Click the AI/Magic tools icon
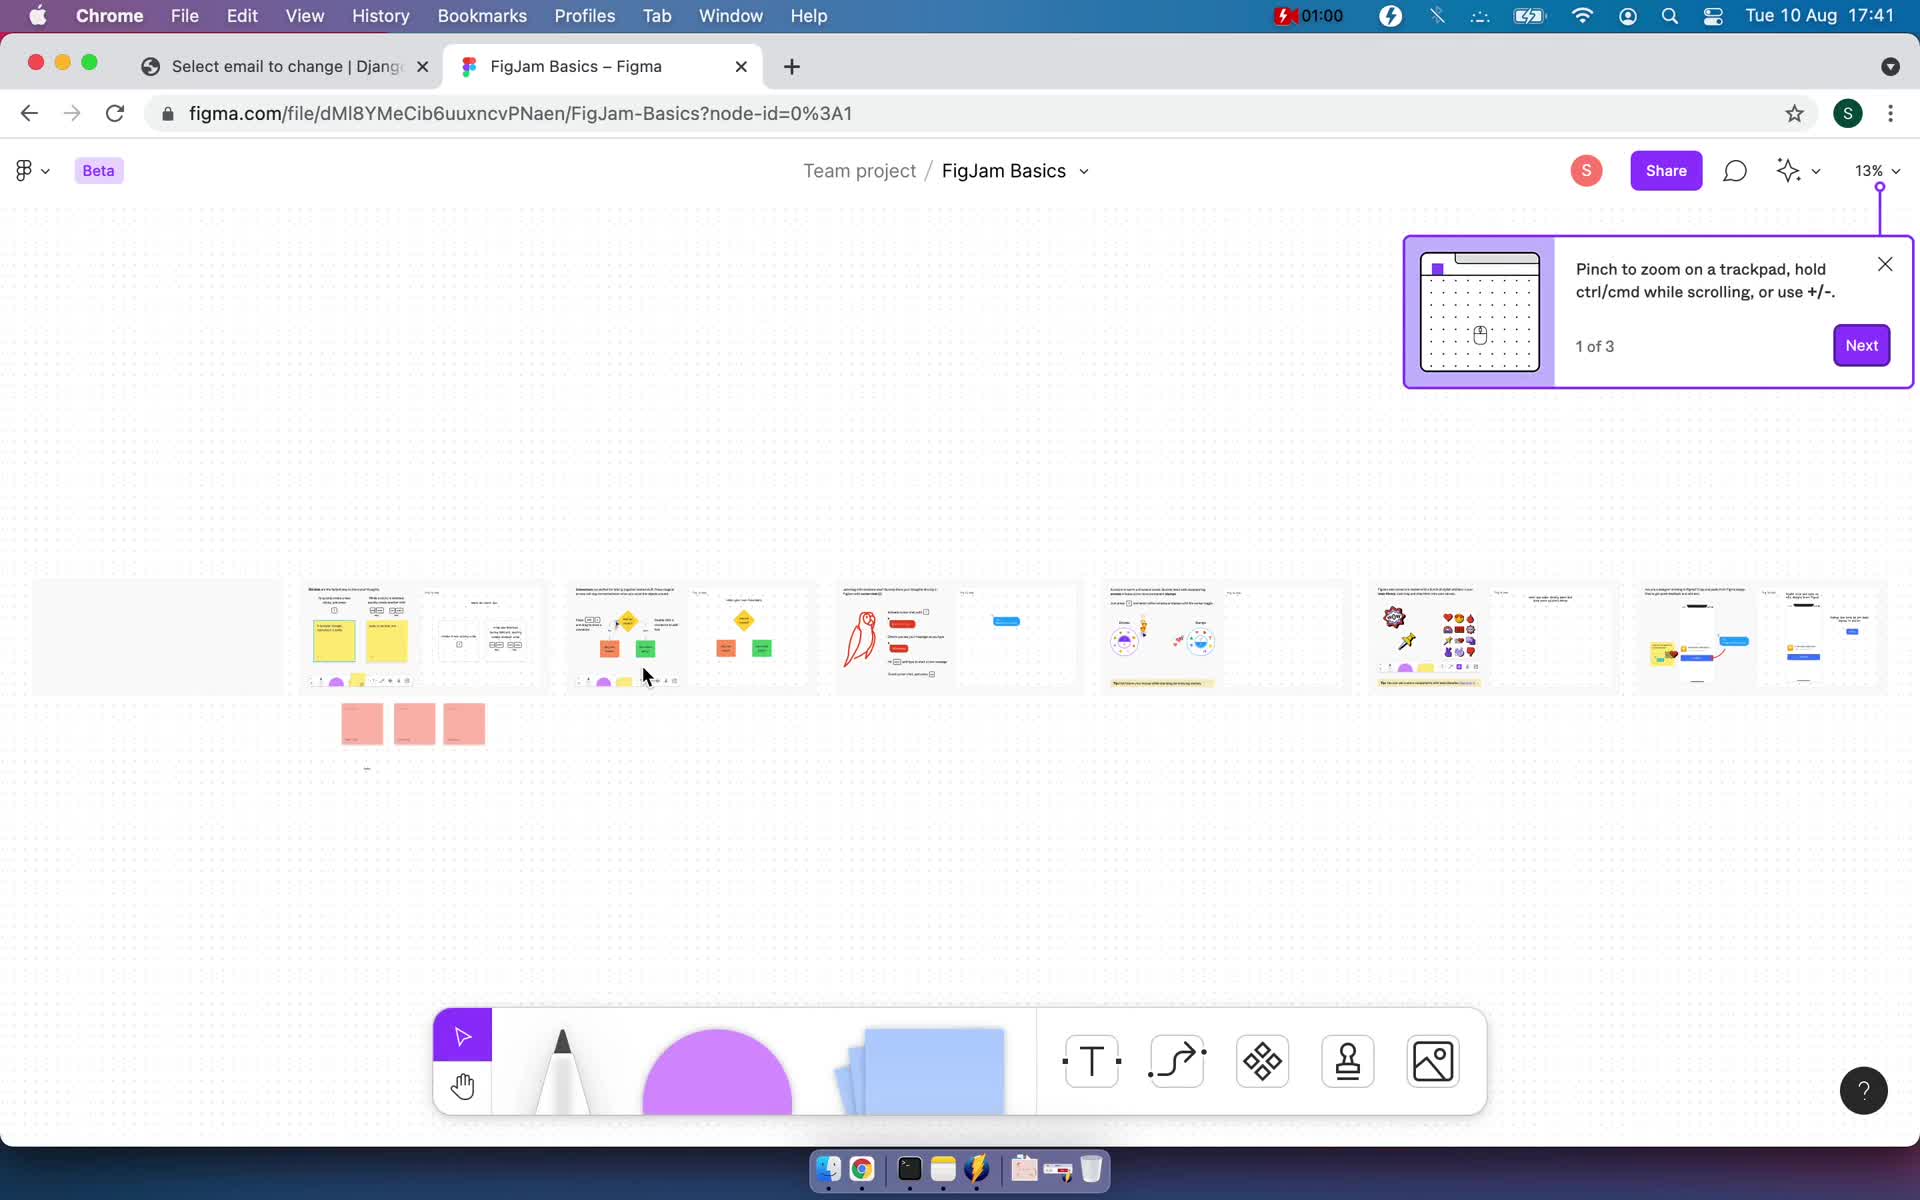The width and height of the screenshot is (1920, 1200). tap(1789, 170)
